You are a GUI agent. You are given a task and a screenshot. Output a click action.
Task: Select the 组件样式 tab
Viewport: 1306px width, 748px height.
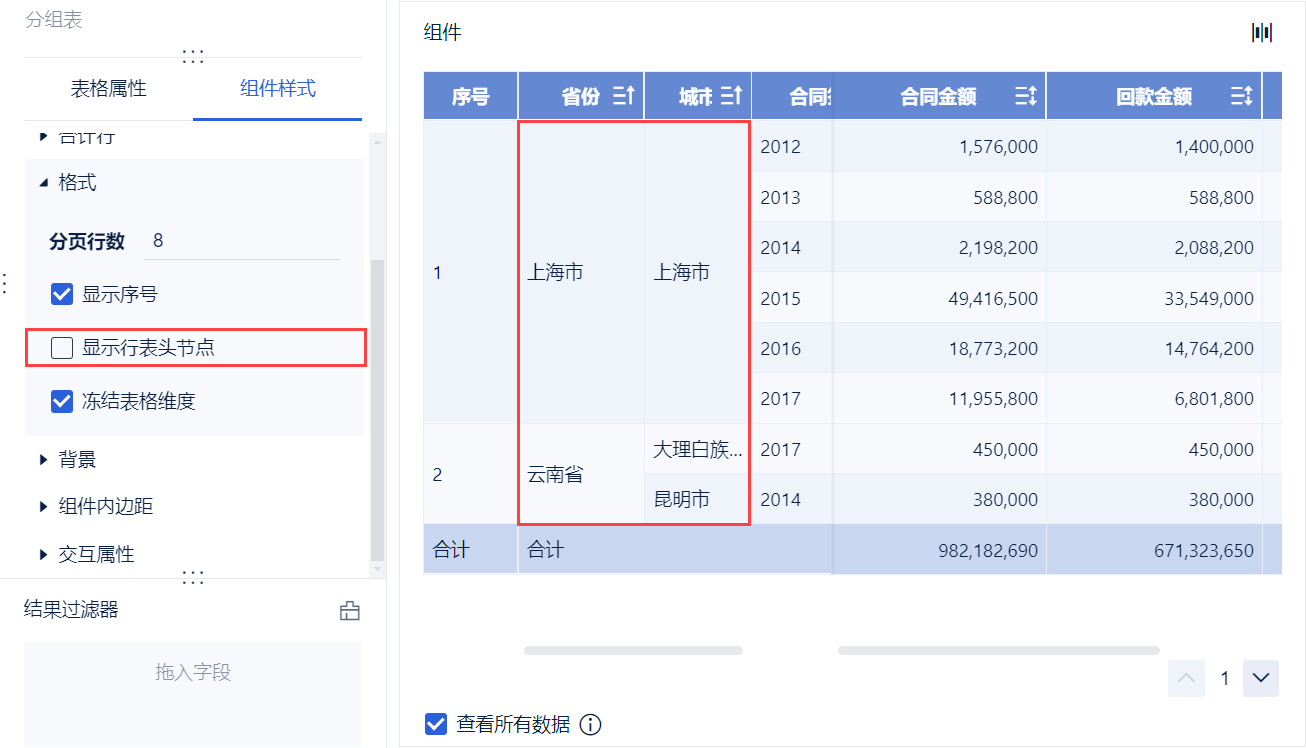coord(278,89)
